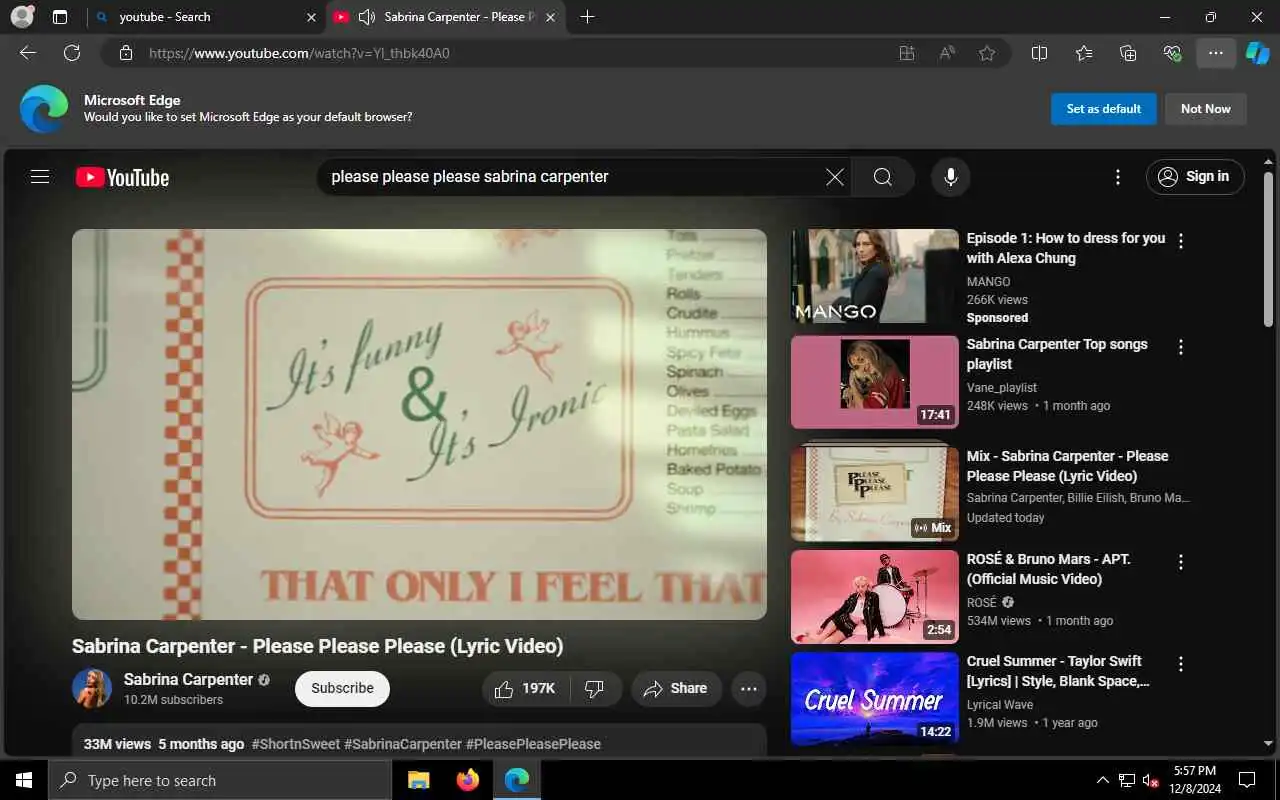Clear the YouTube search box text
1280x800 pixels.
point(834,177)
